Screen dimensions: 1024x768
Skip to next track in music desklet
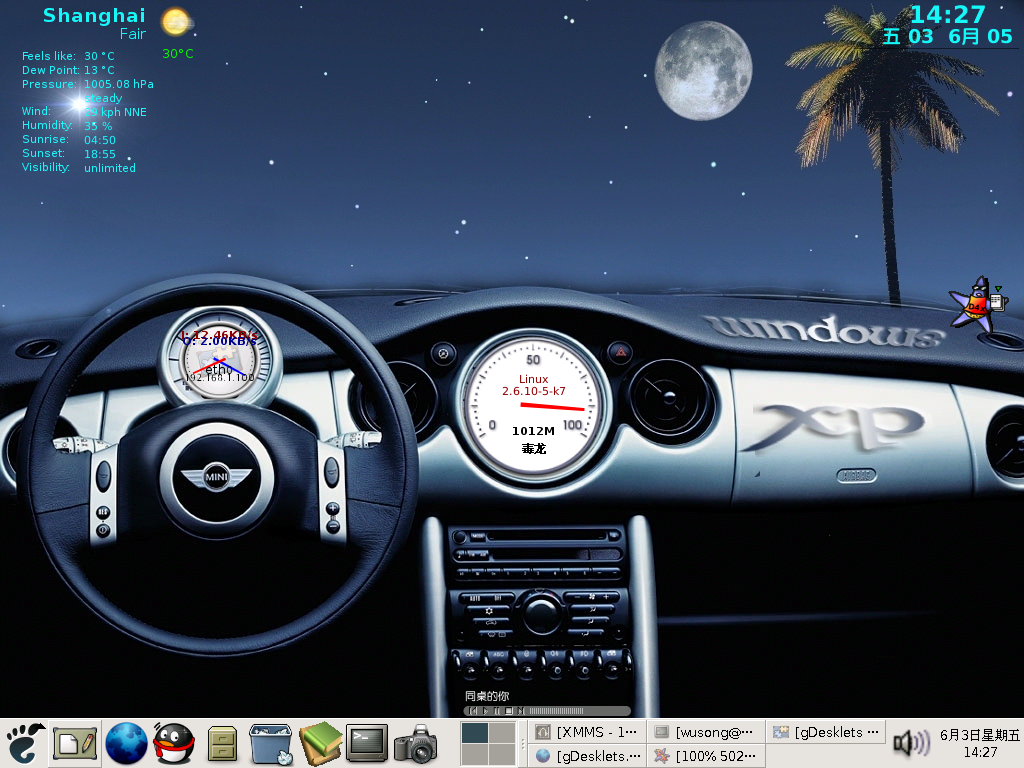point(520,711)
